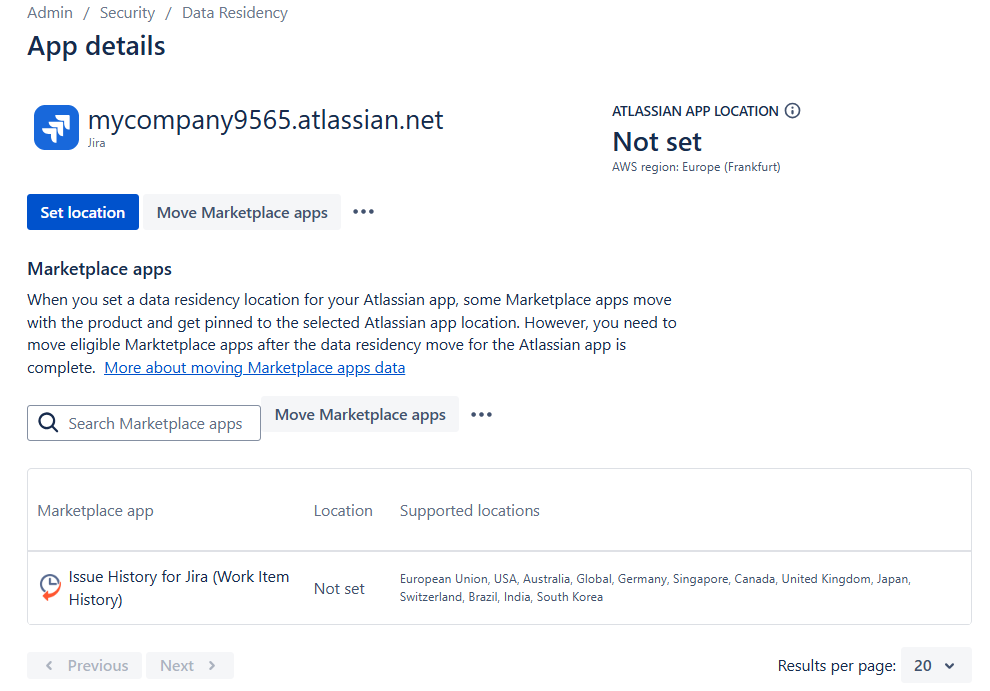Click the Jira logo icon
The image size is (990, 691).
click(56, 128)
